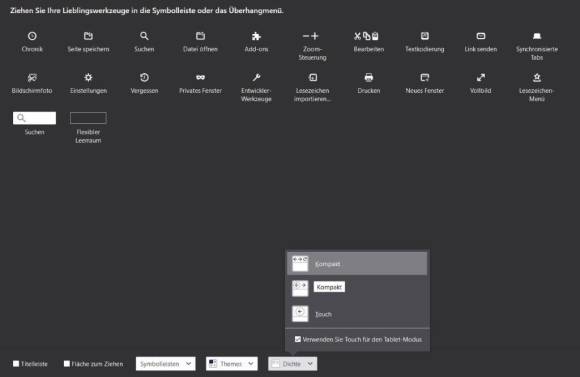This screenshot has width=580, height=377.
Task: Click the Suchen magnifier tool icon
Action: tap(144, 36)
